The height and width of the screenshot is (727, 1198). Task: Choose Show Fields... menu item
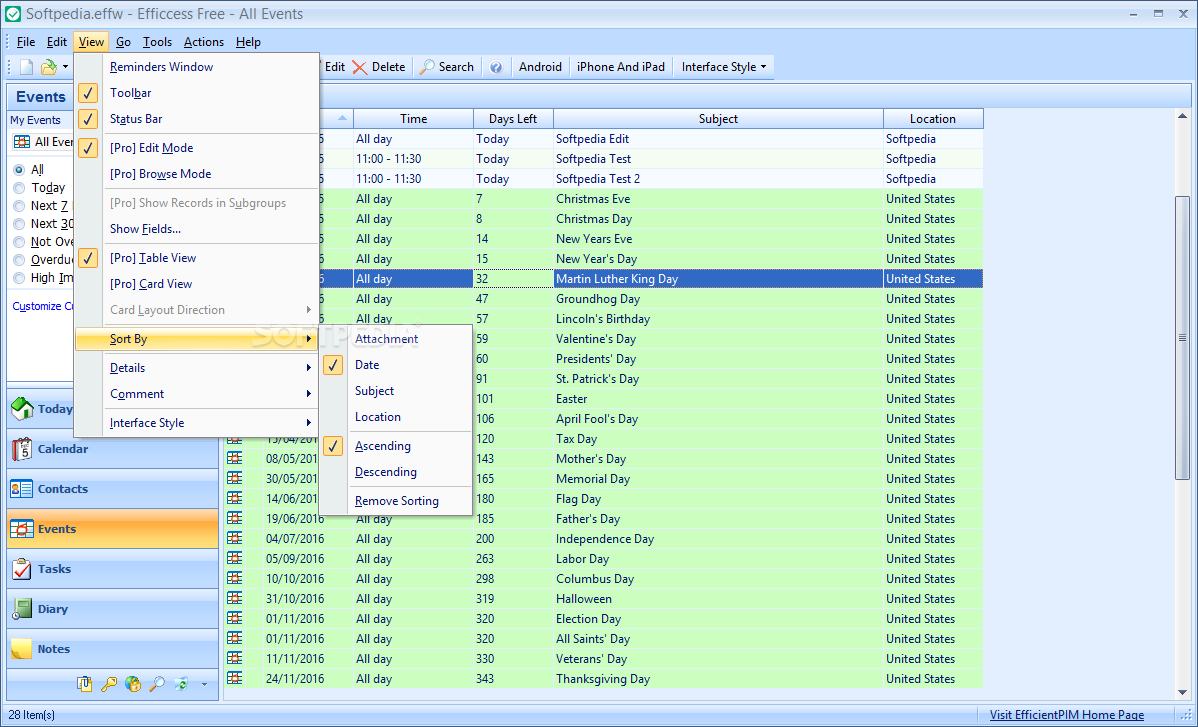coord(196,229)
